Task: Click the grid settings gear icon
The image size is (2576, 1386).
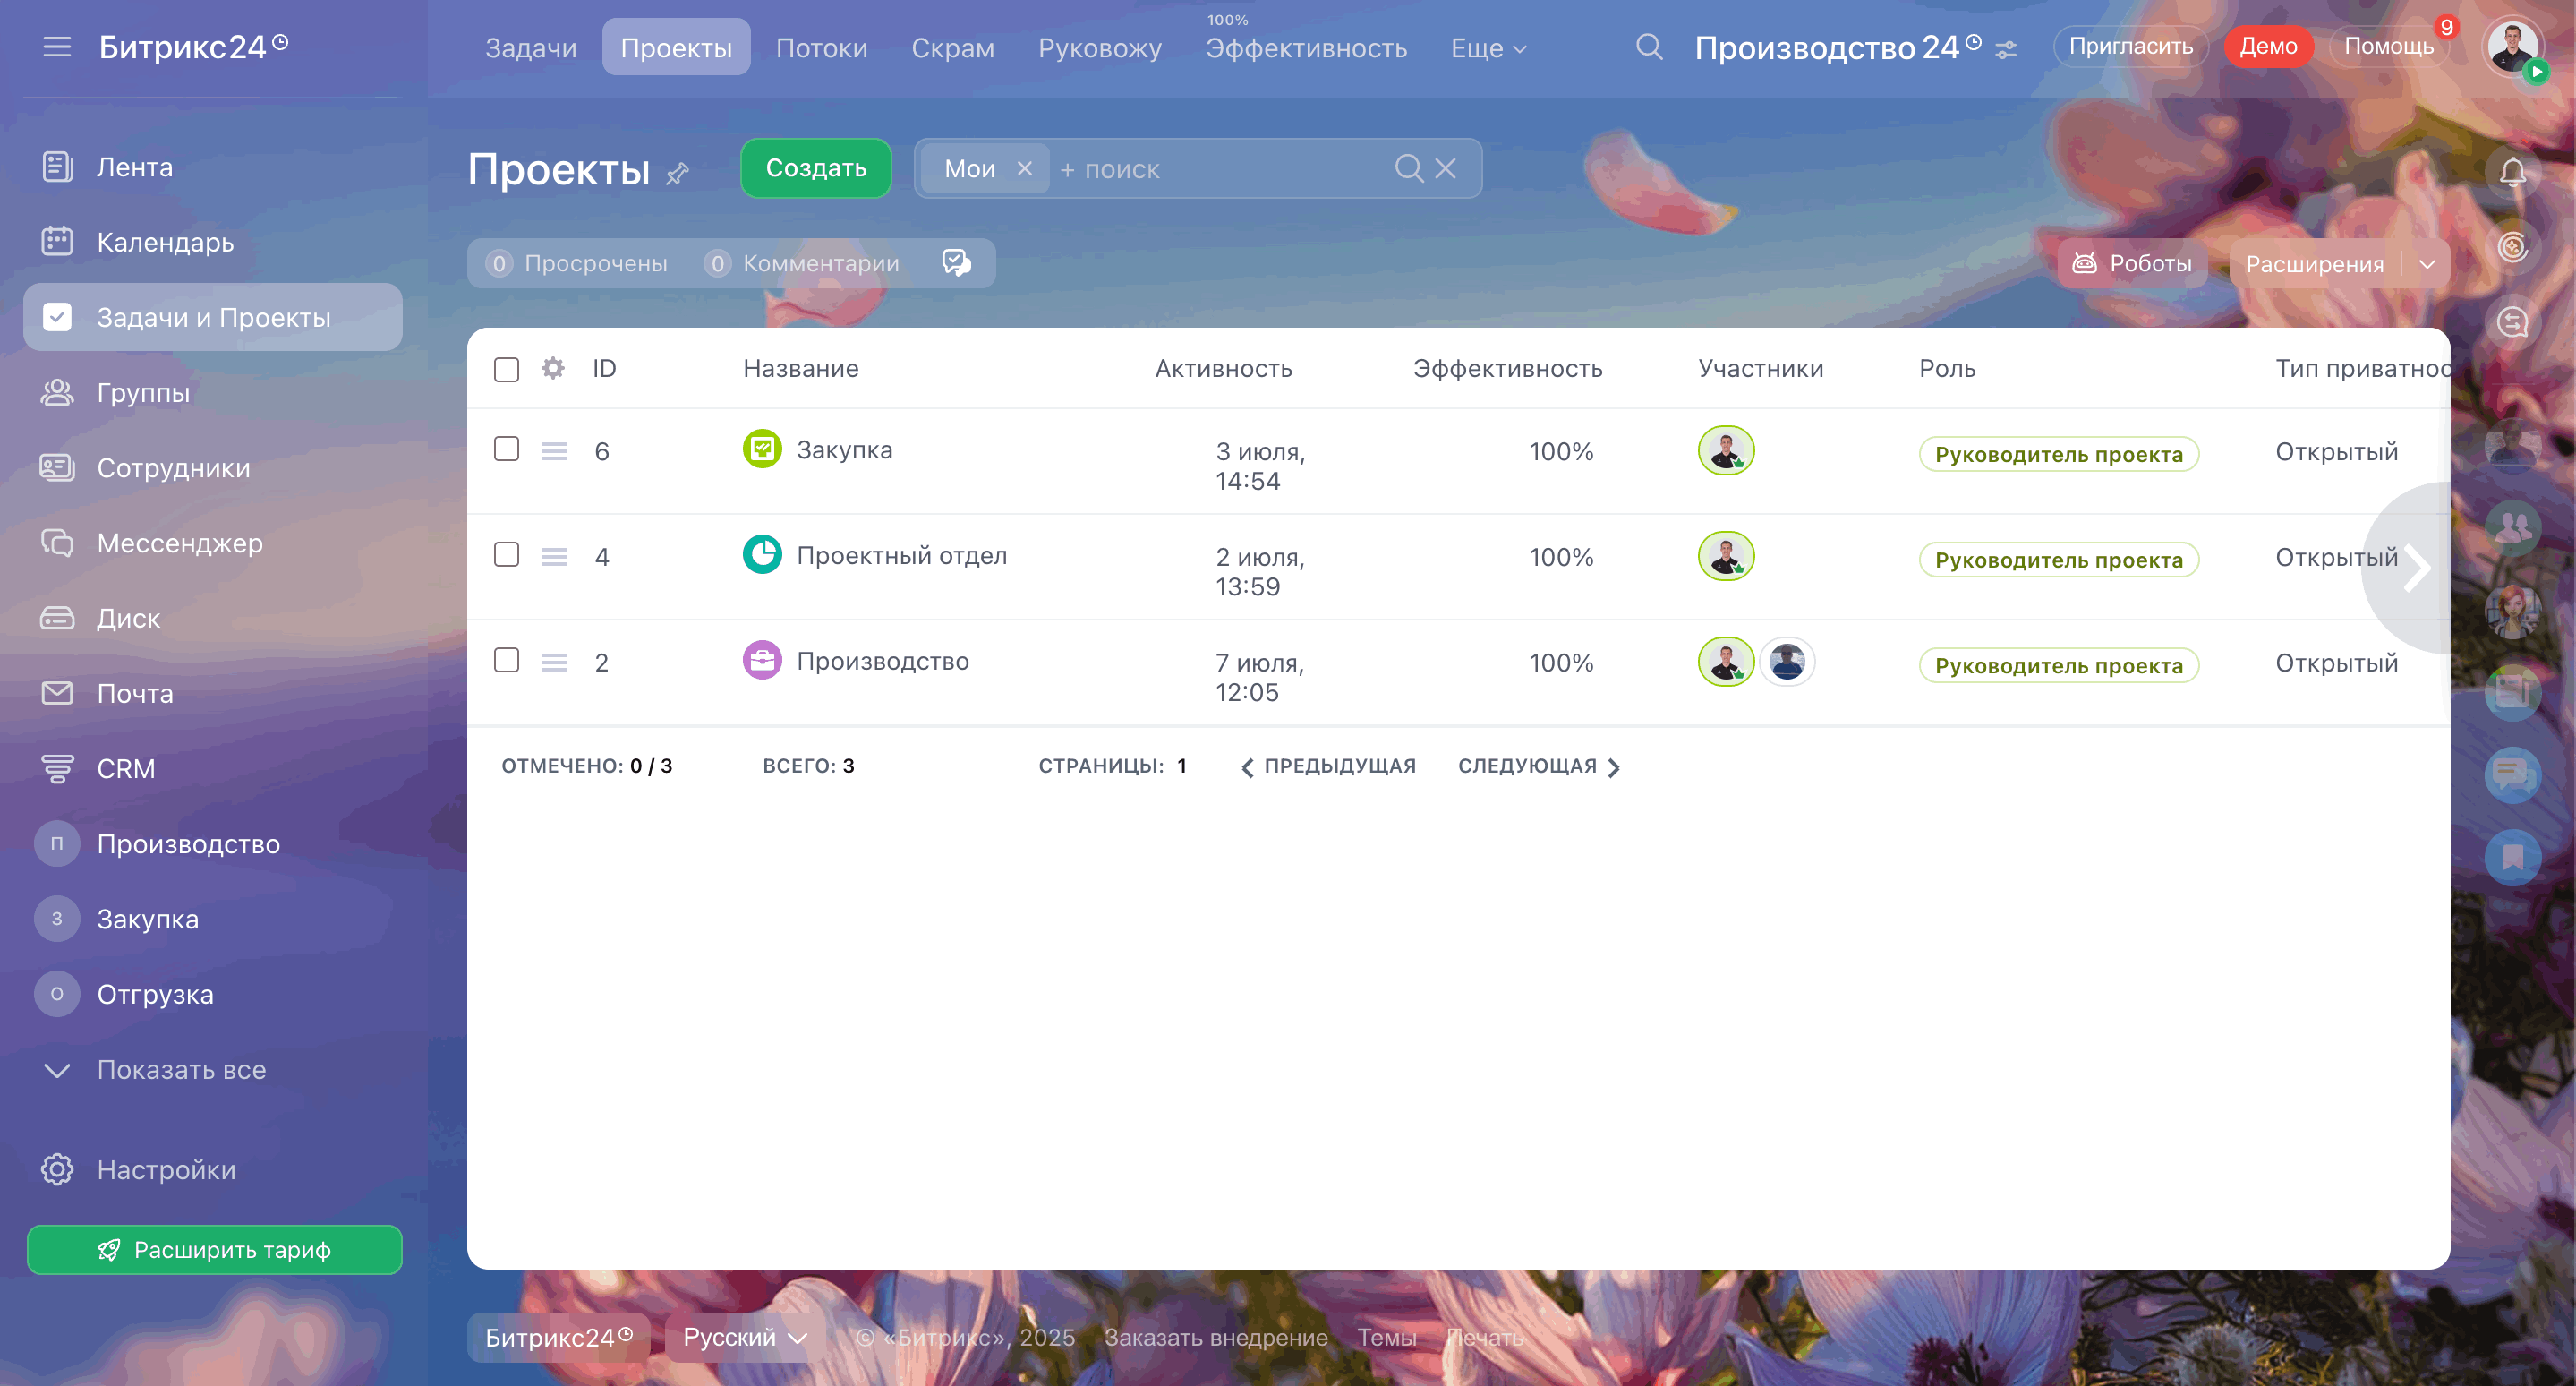Action: (x=553, y=369)
